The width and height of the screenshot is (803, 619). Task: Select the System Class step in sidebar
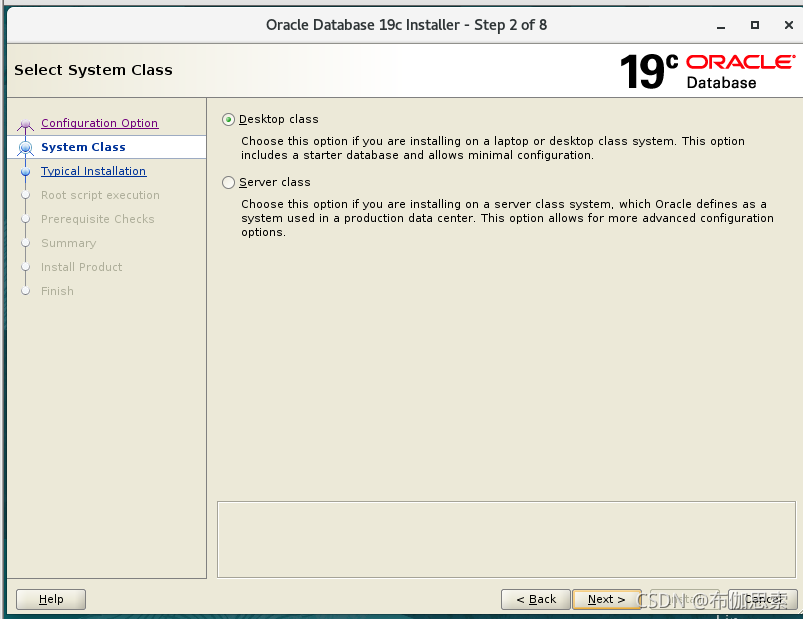[x=107, y=147]
